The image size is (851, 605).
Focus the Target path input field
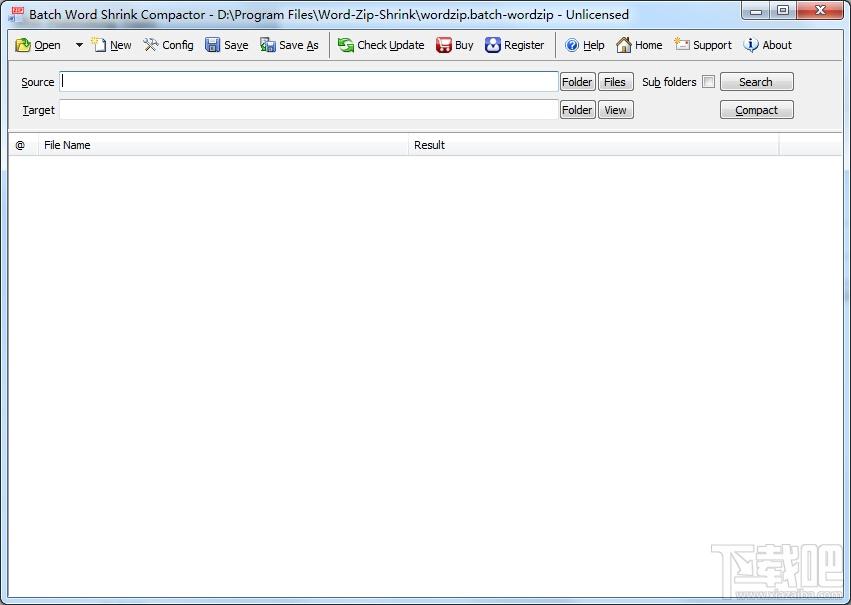[x=309, y=110]
